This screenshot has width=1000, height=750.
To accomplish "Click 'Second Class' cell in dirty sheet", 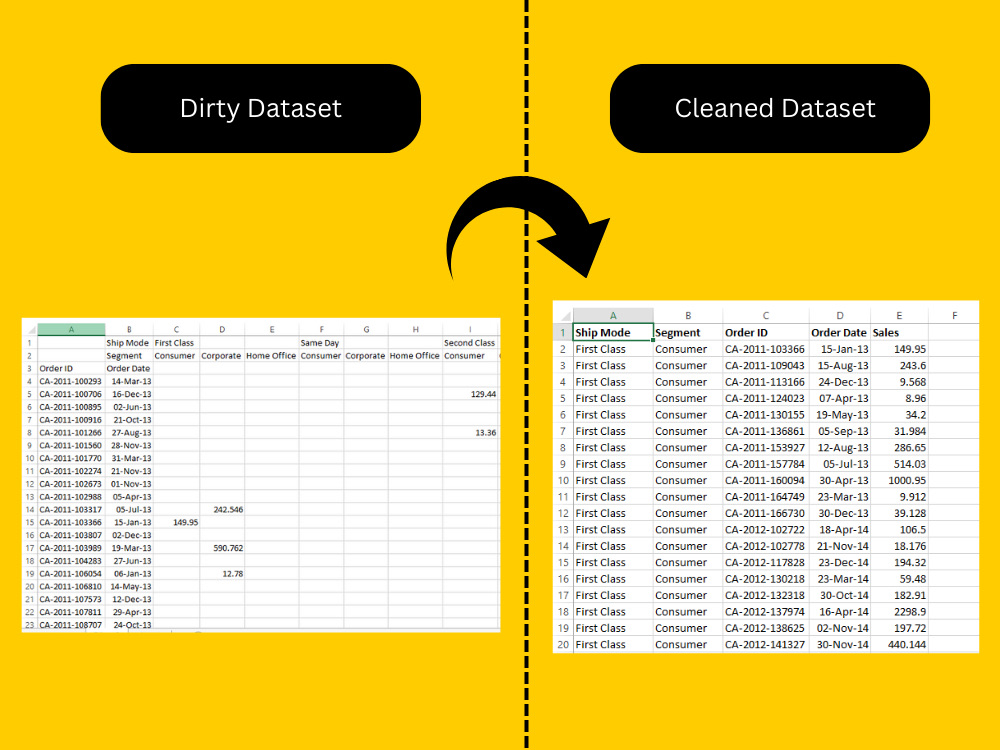I will click(470, 342).
